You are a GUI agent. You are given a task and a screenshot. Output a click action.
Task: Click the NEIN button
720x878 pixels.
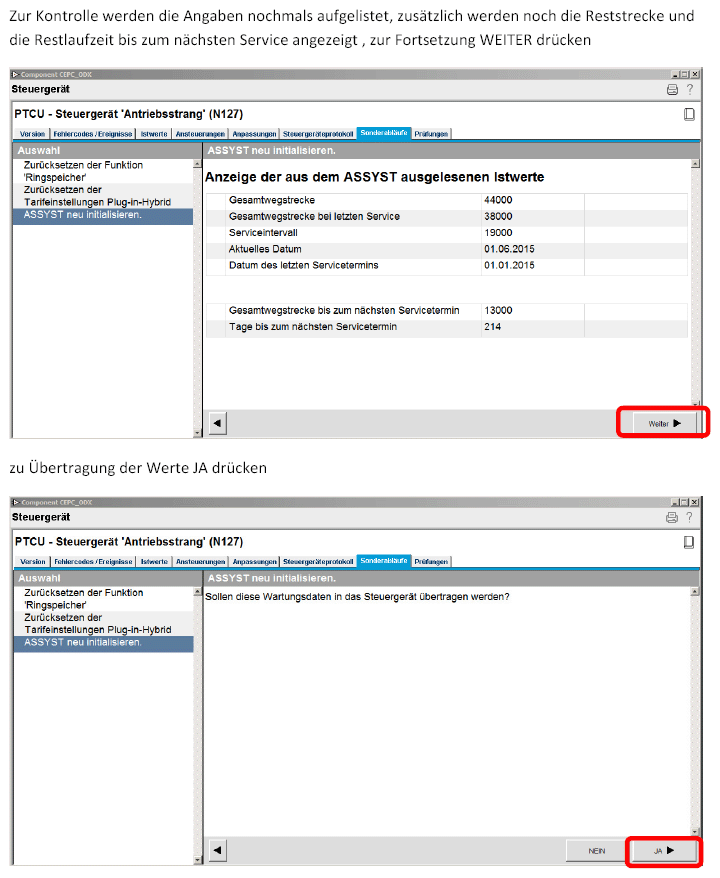(x=596, y=851)
